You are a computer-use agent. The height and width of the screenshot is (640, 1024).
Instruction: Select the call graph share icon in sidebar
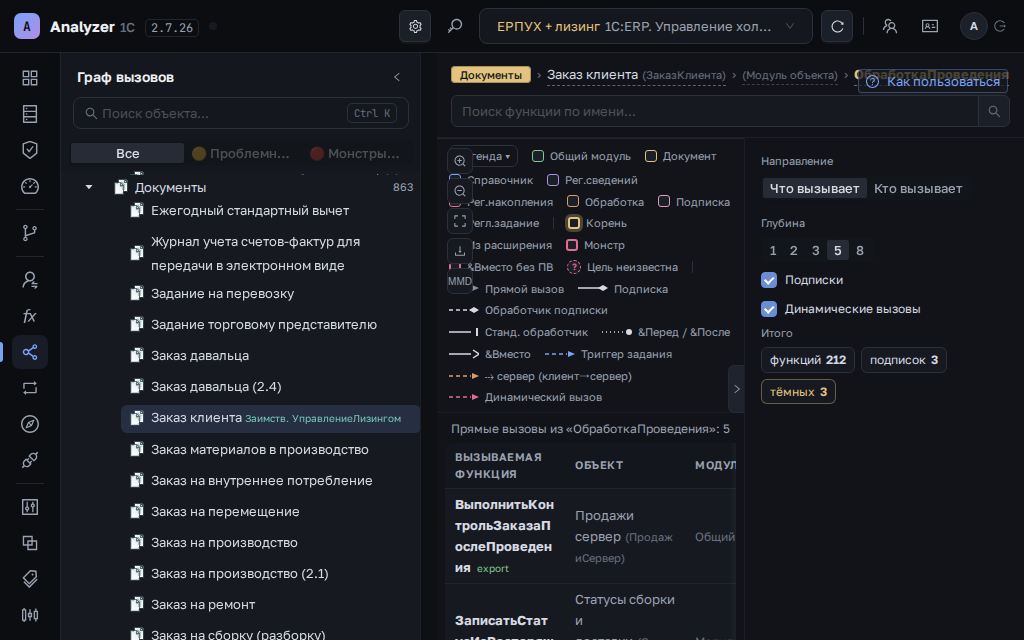pos(29,352)
